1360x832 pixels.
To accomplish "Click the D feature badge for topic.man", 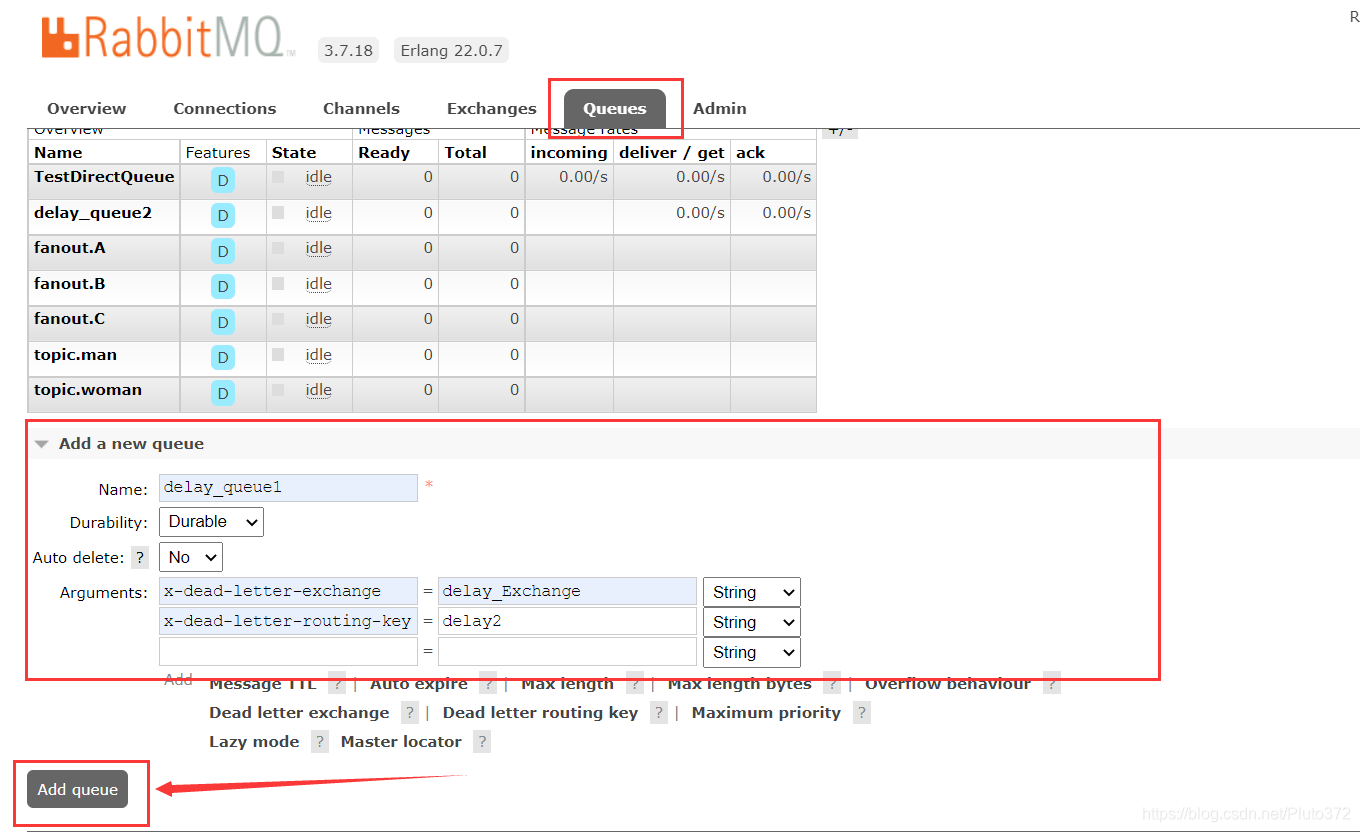I will coord(223,358).
